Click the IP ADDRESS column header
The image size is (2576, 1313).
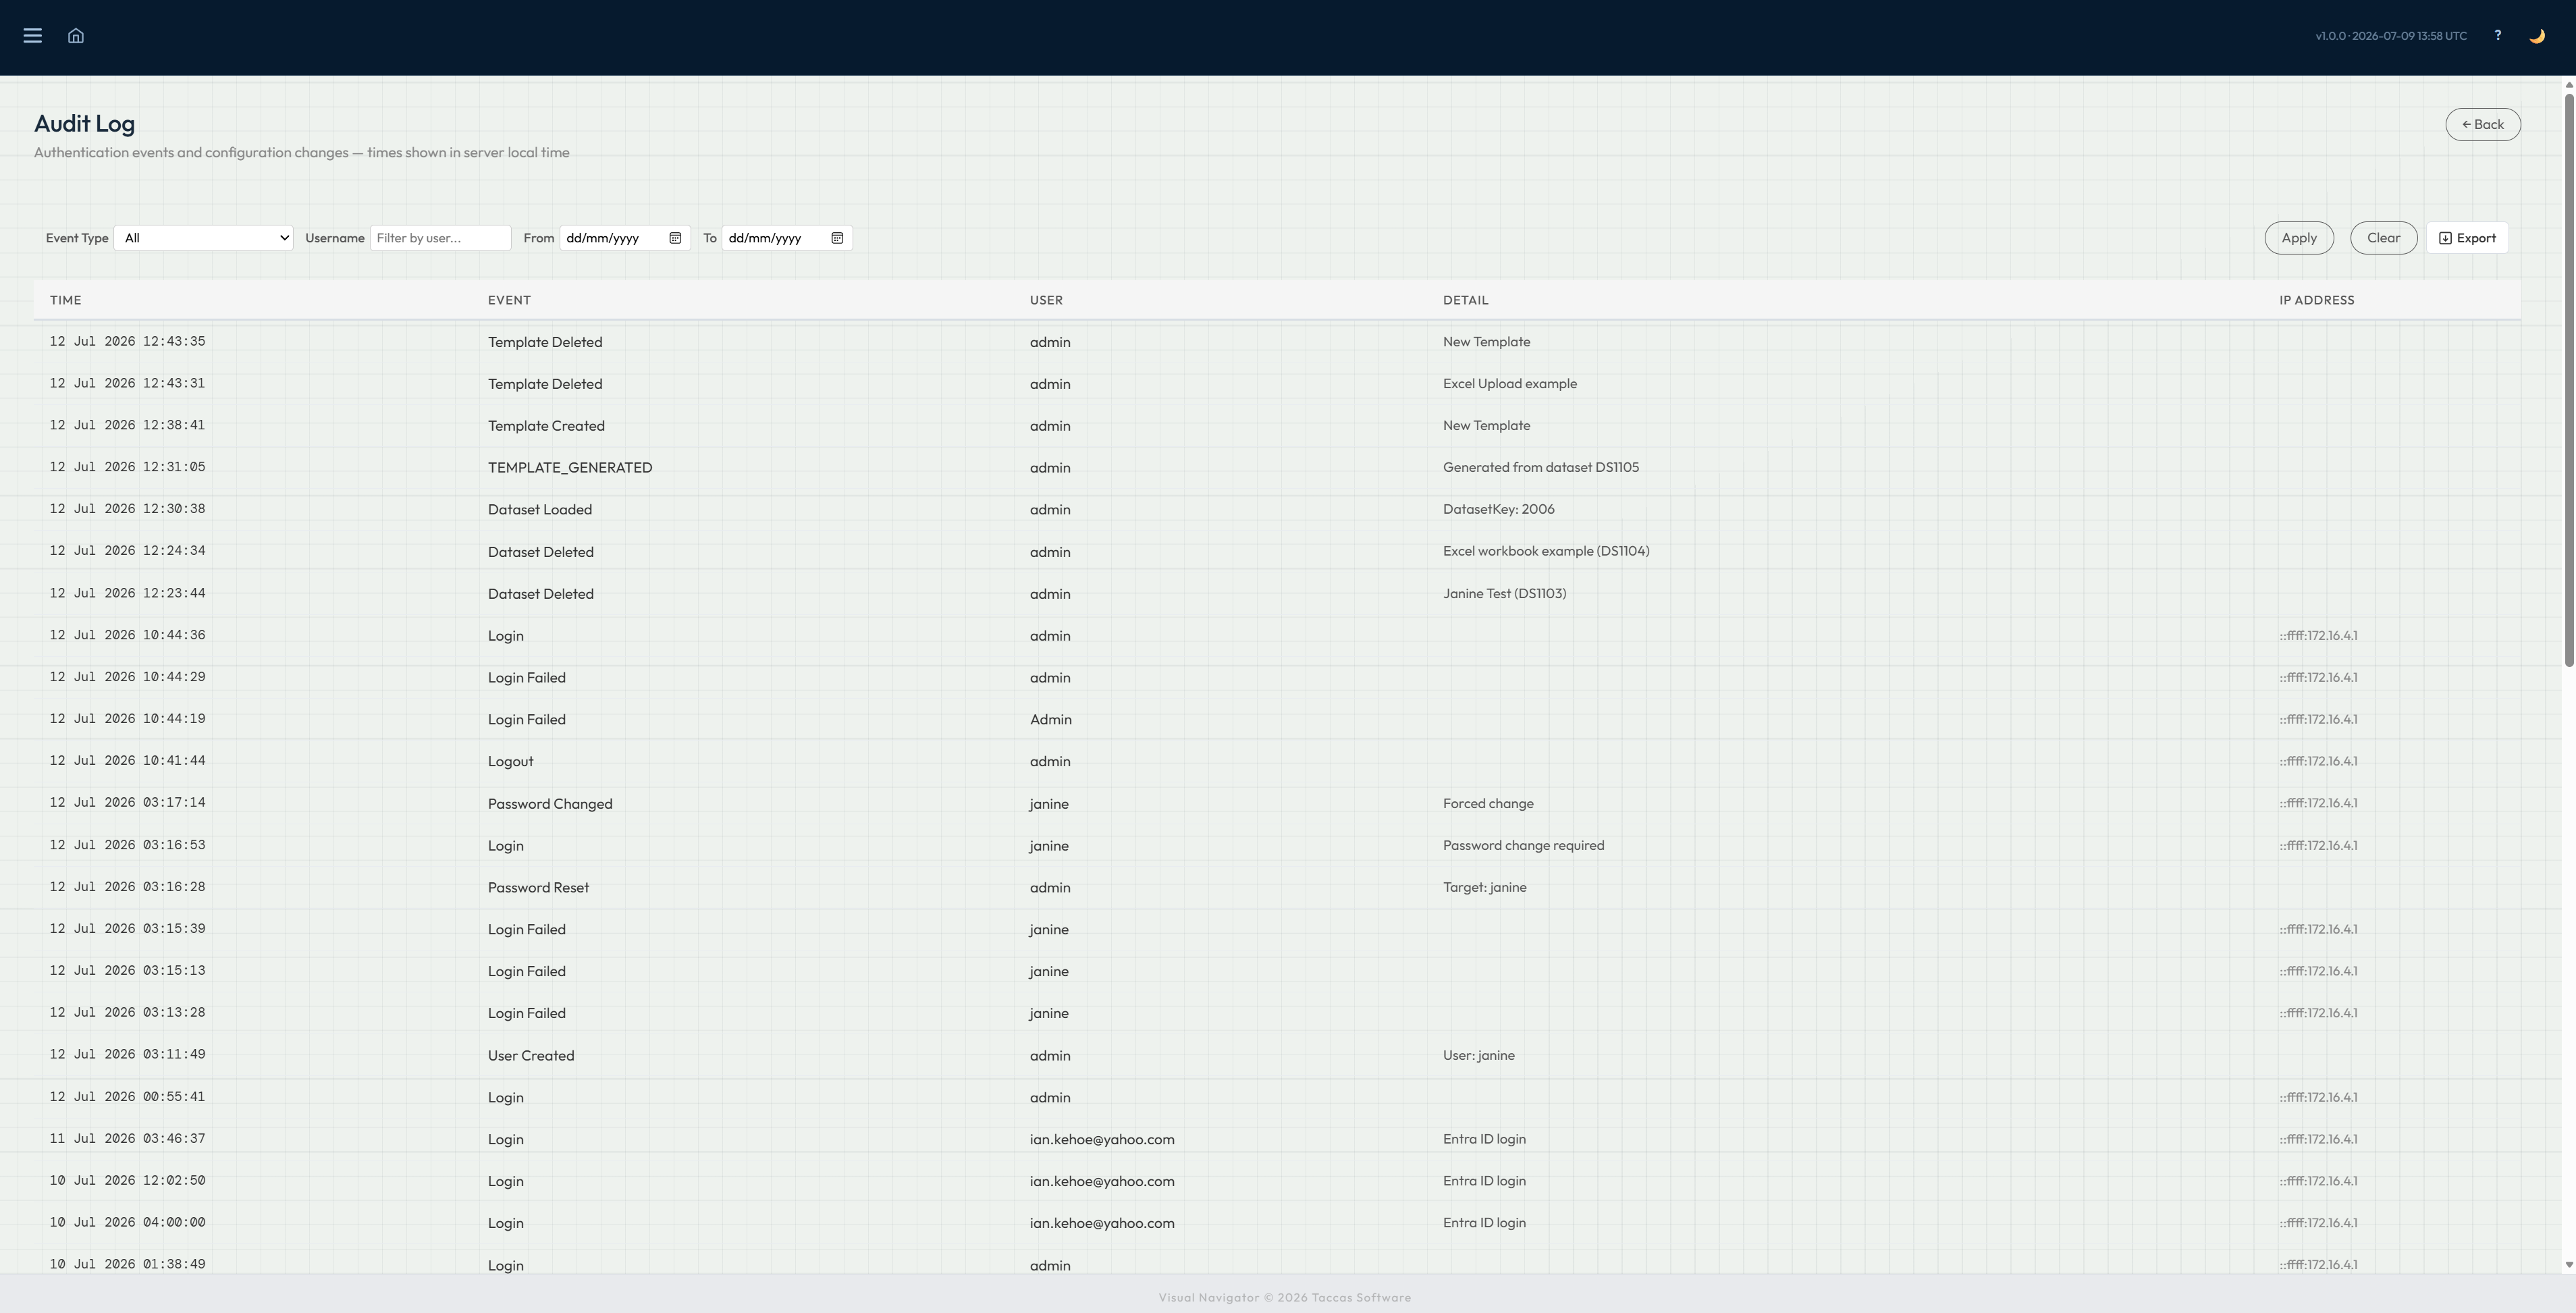point(2316,300)
